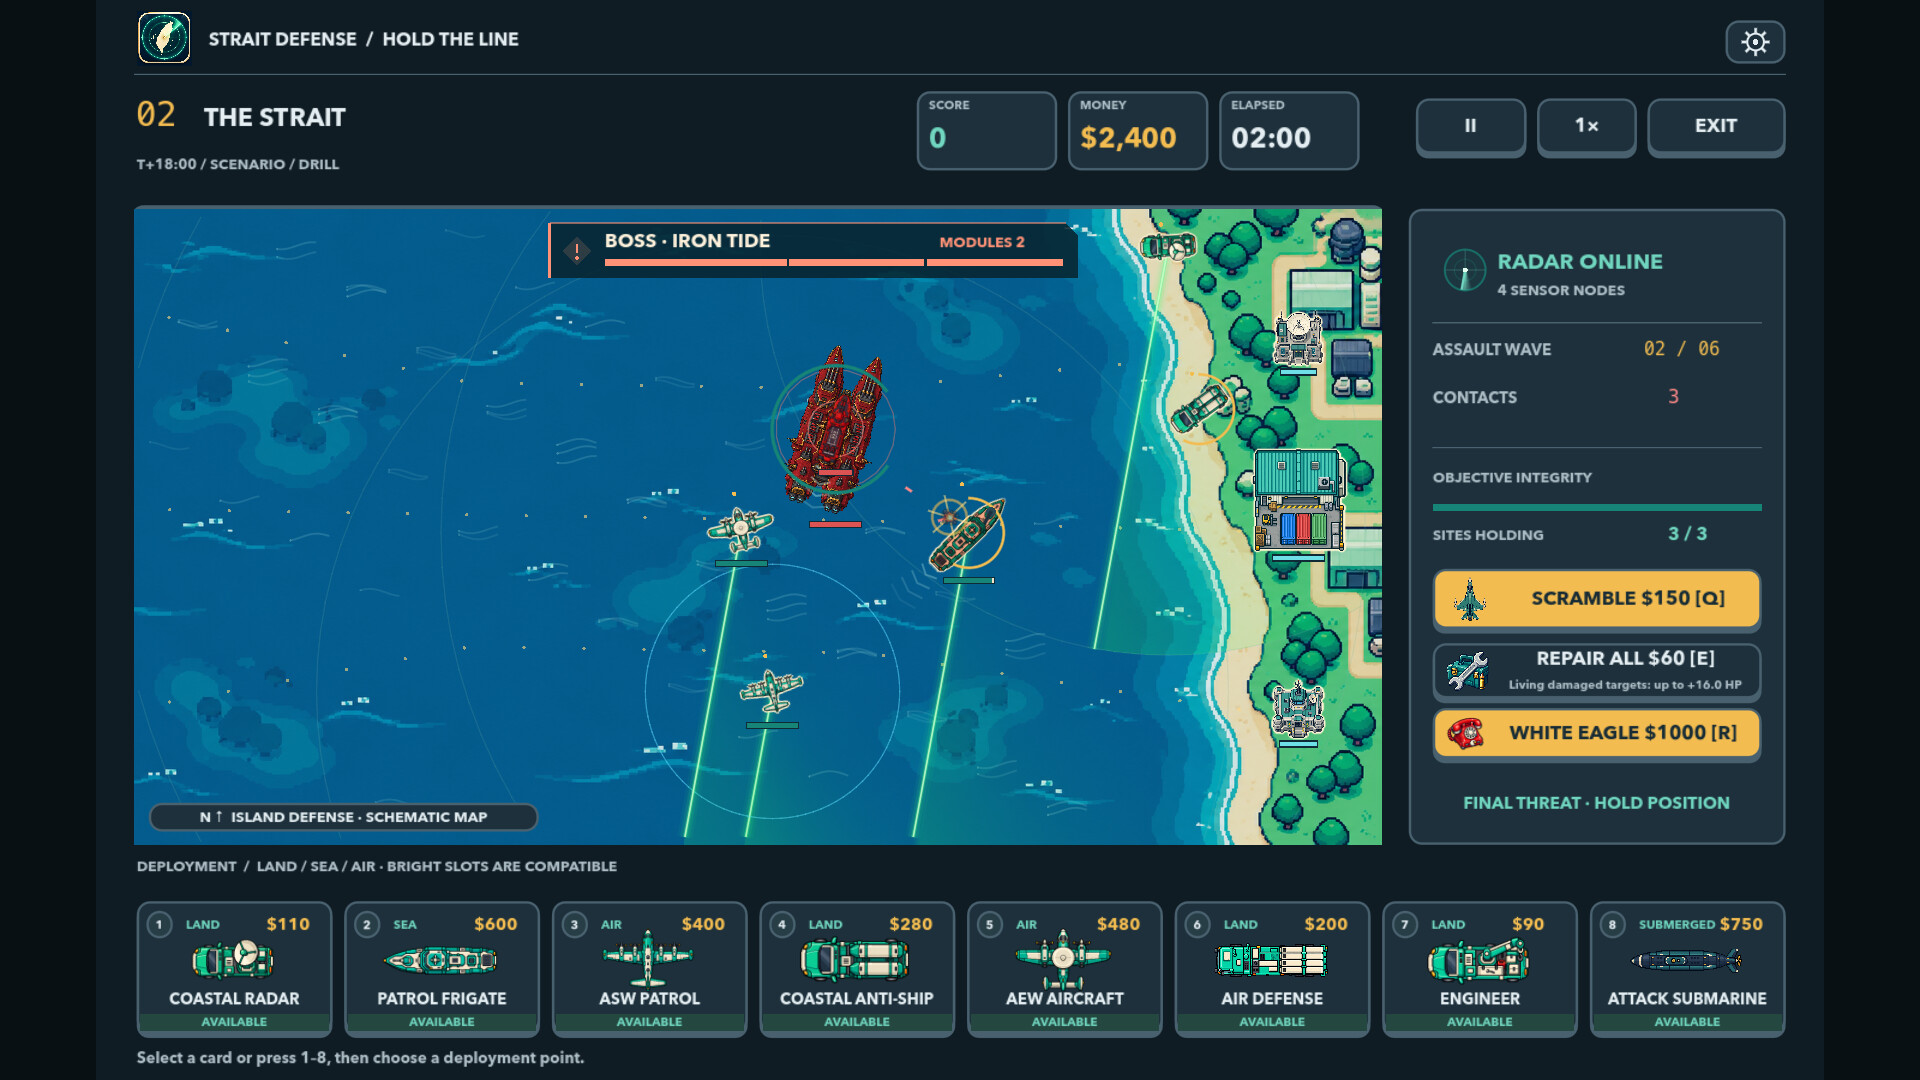
Task: Call White Eagle for $1000
Action: tap(1597, 733)
